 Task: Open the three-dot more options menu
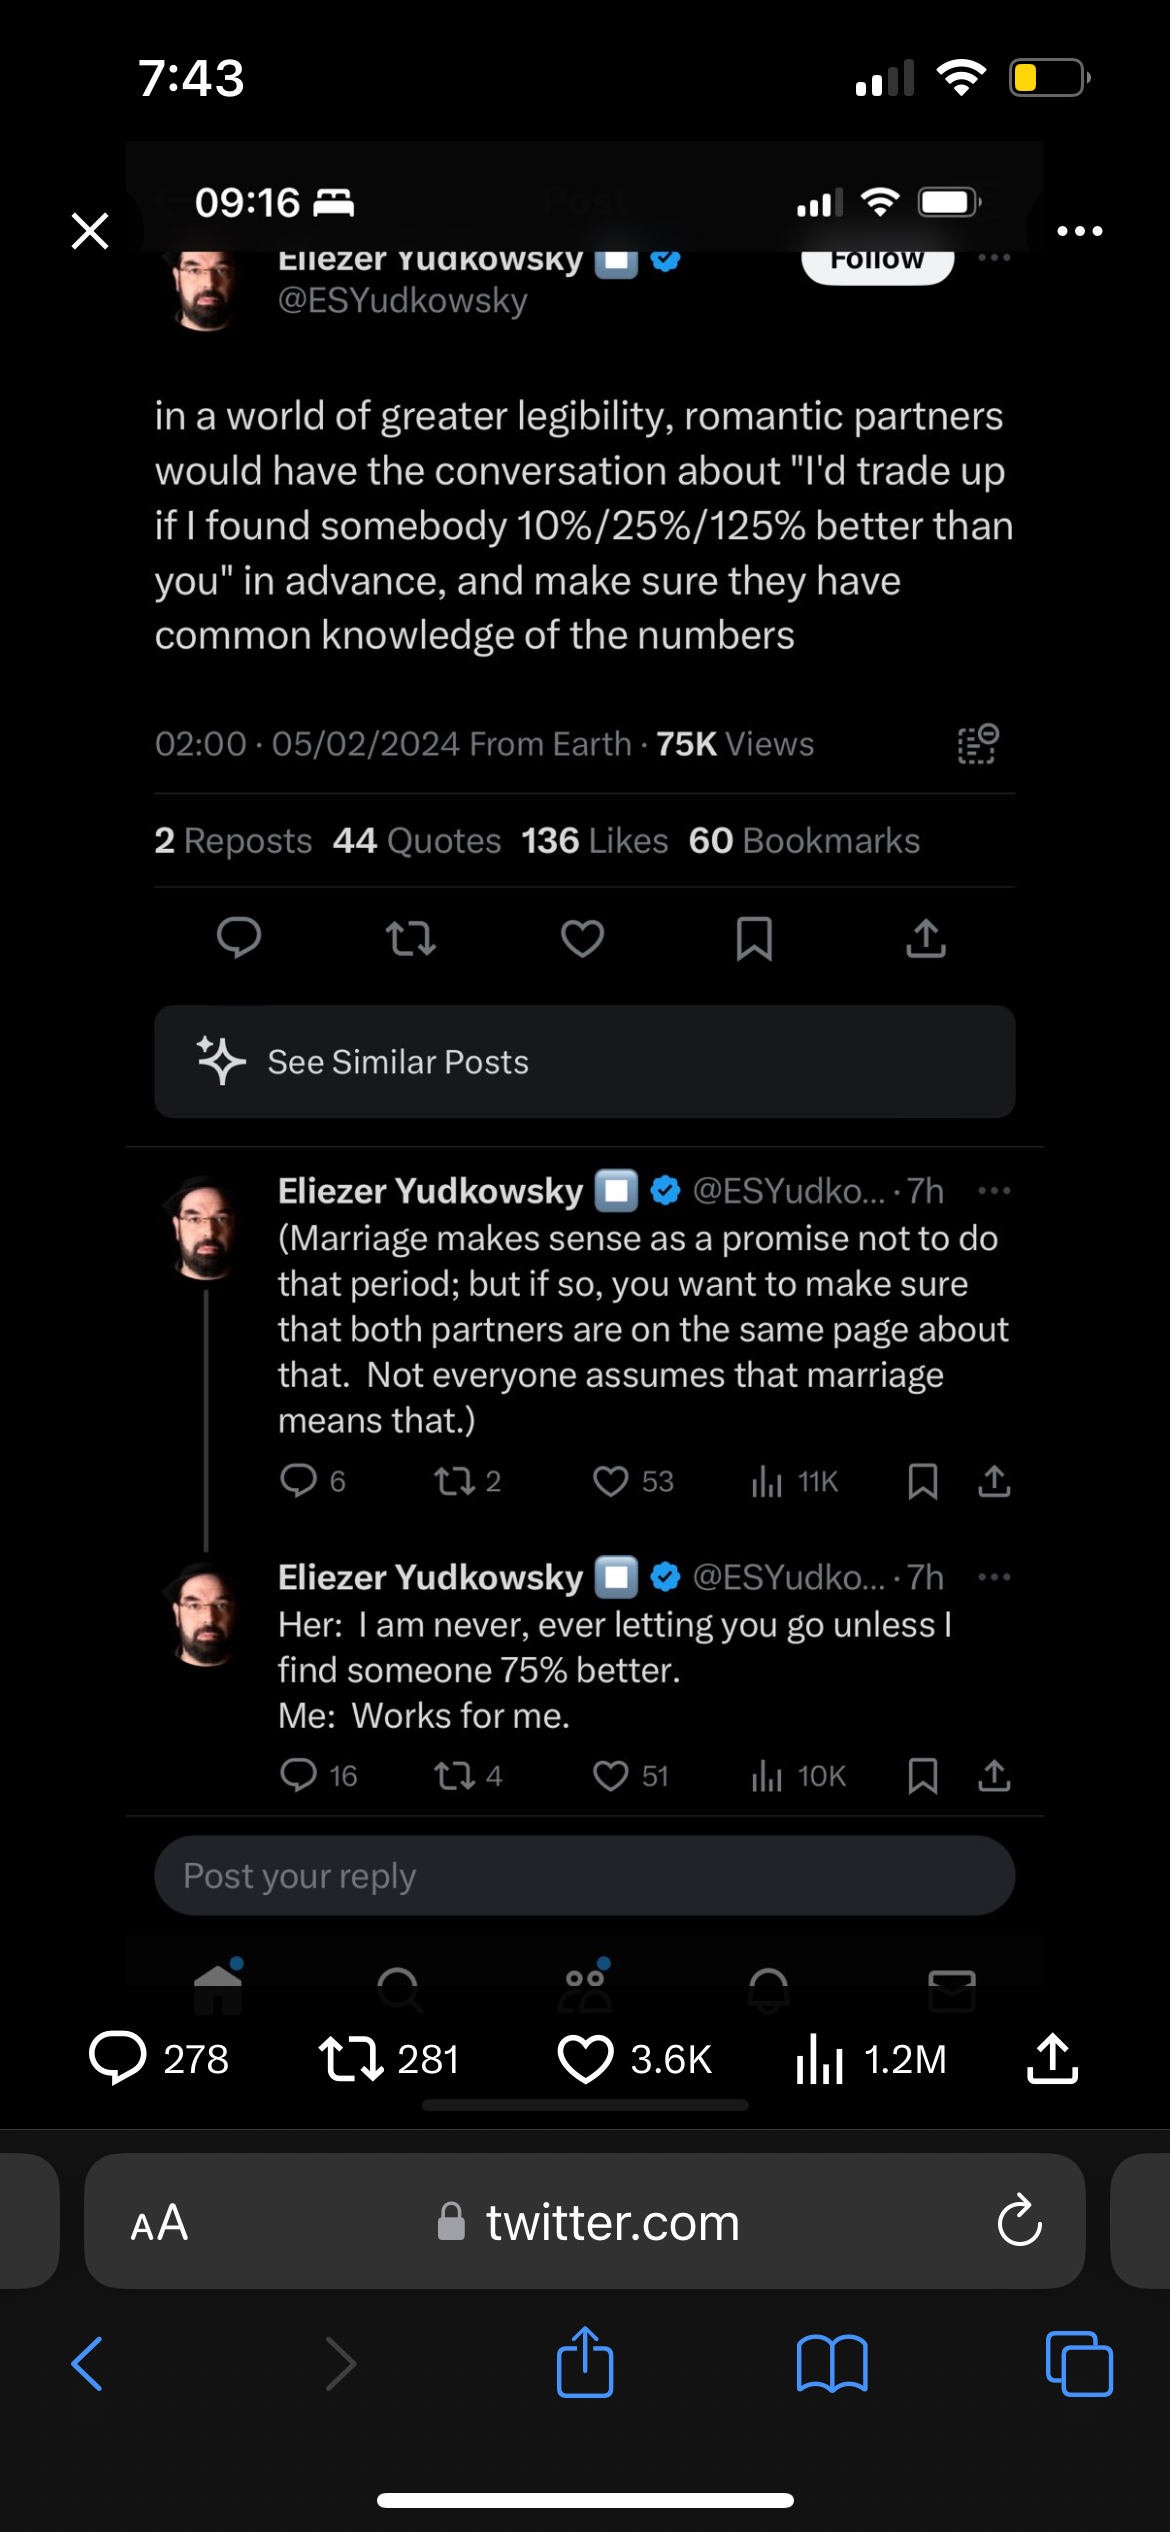[x=1080, y=231]
